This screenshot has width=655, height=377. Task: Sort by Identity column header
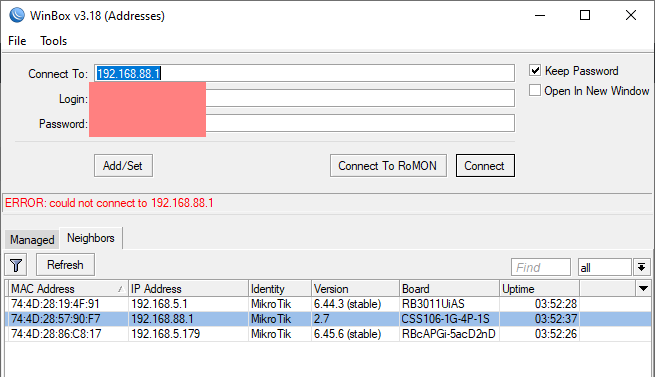pyautogui.click(x=280, y=289)
